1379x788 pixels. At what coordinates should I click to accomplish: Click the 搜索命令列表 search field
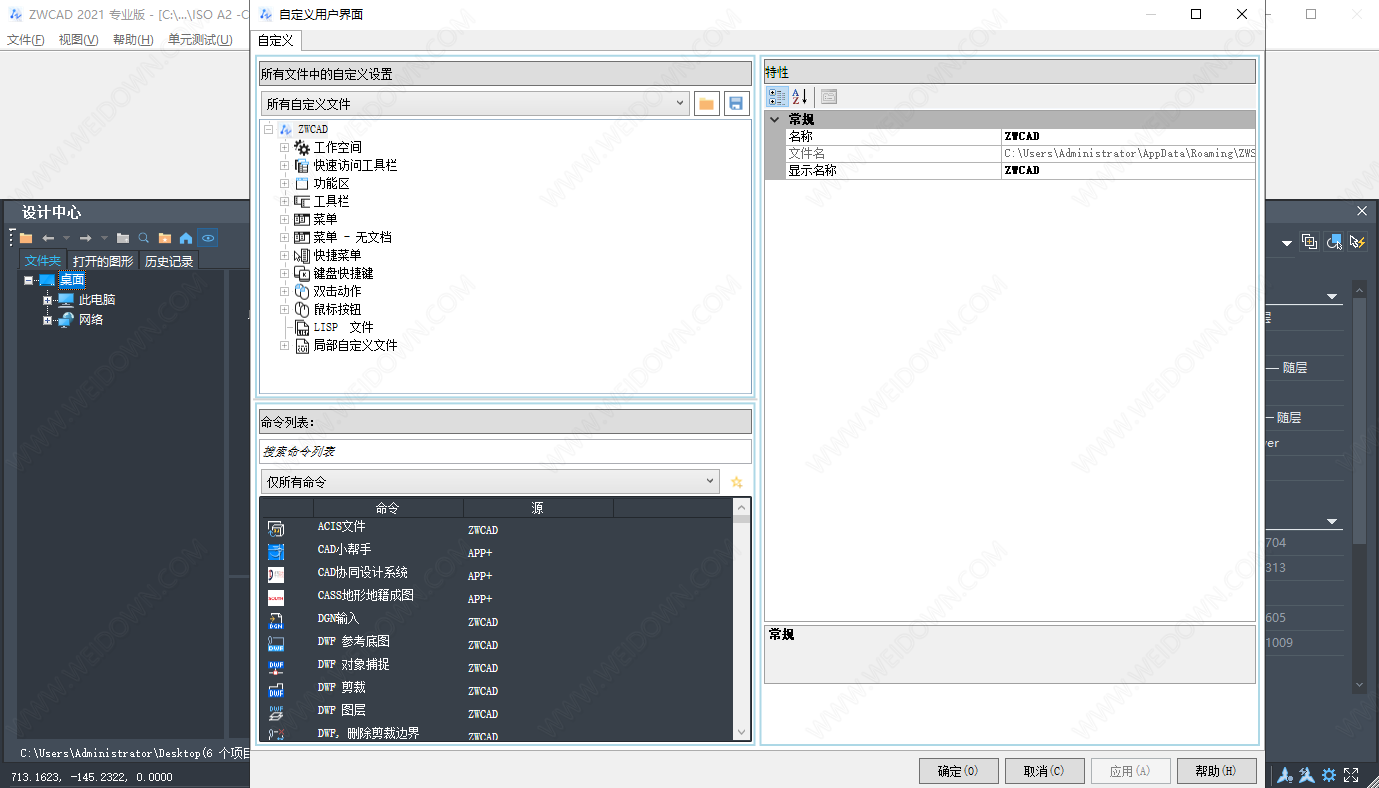click(505, 452)
